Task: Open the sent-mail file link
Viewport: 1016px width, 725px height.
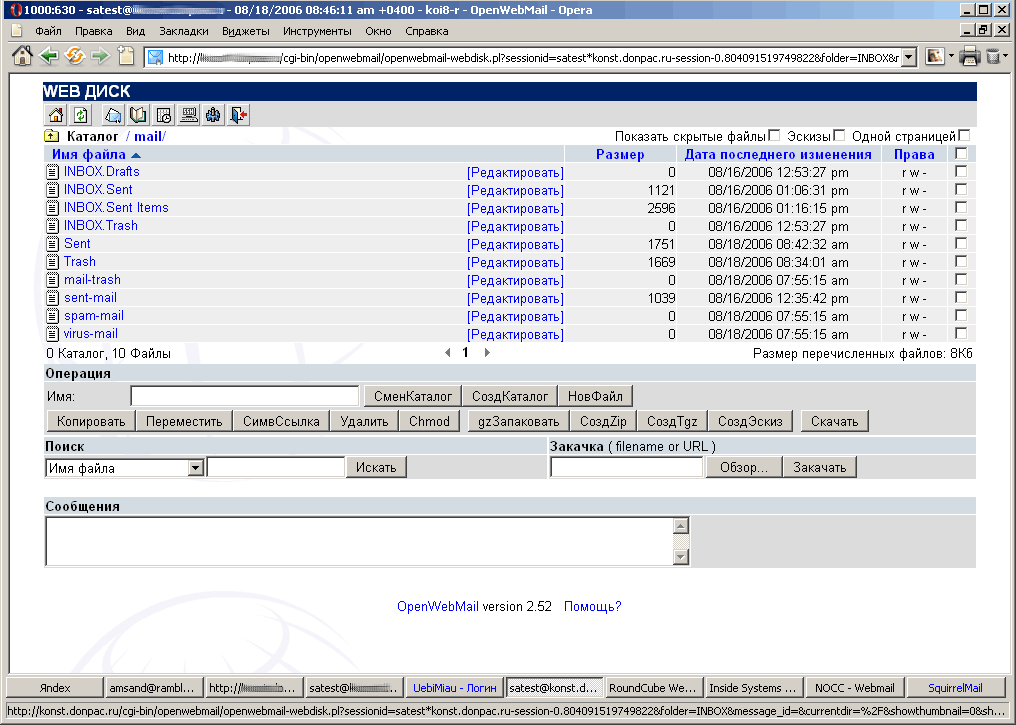Action: (x=91, y=297)
